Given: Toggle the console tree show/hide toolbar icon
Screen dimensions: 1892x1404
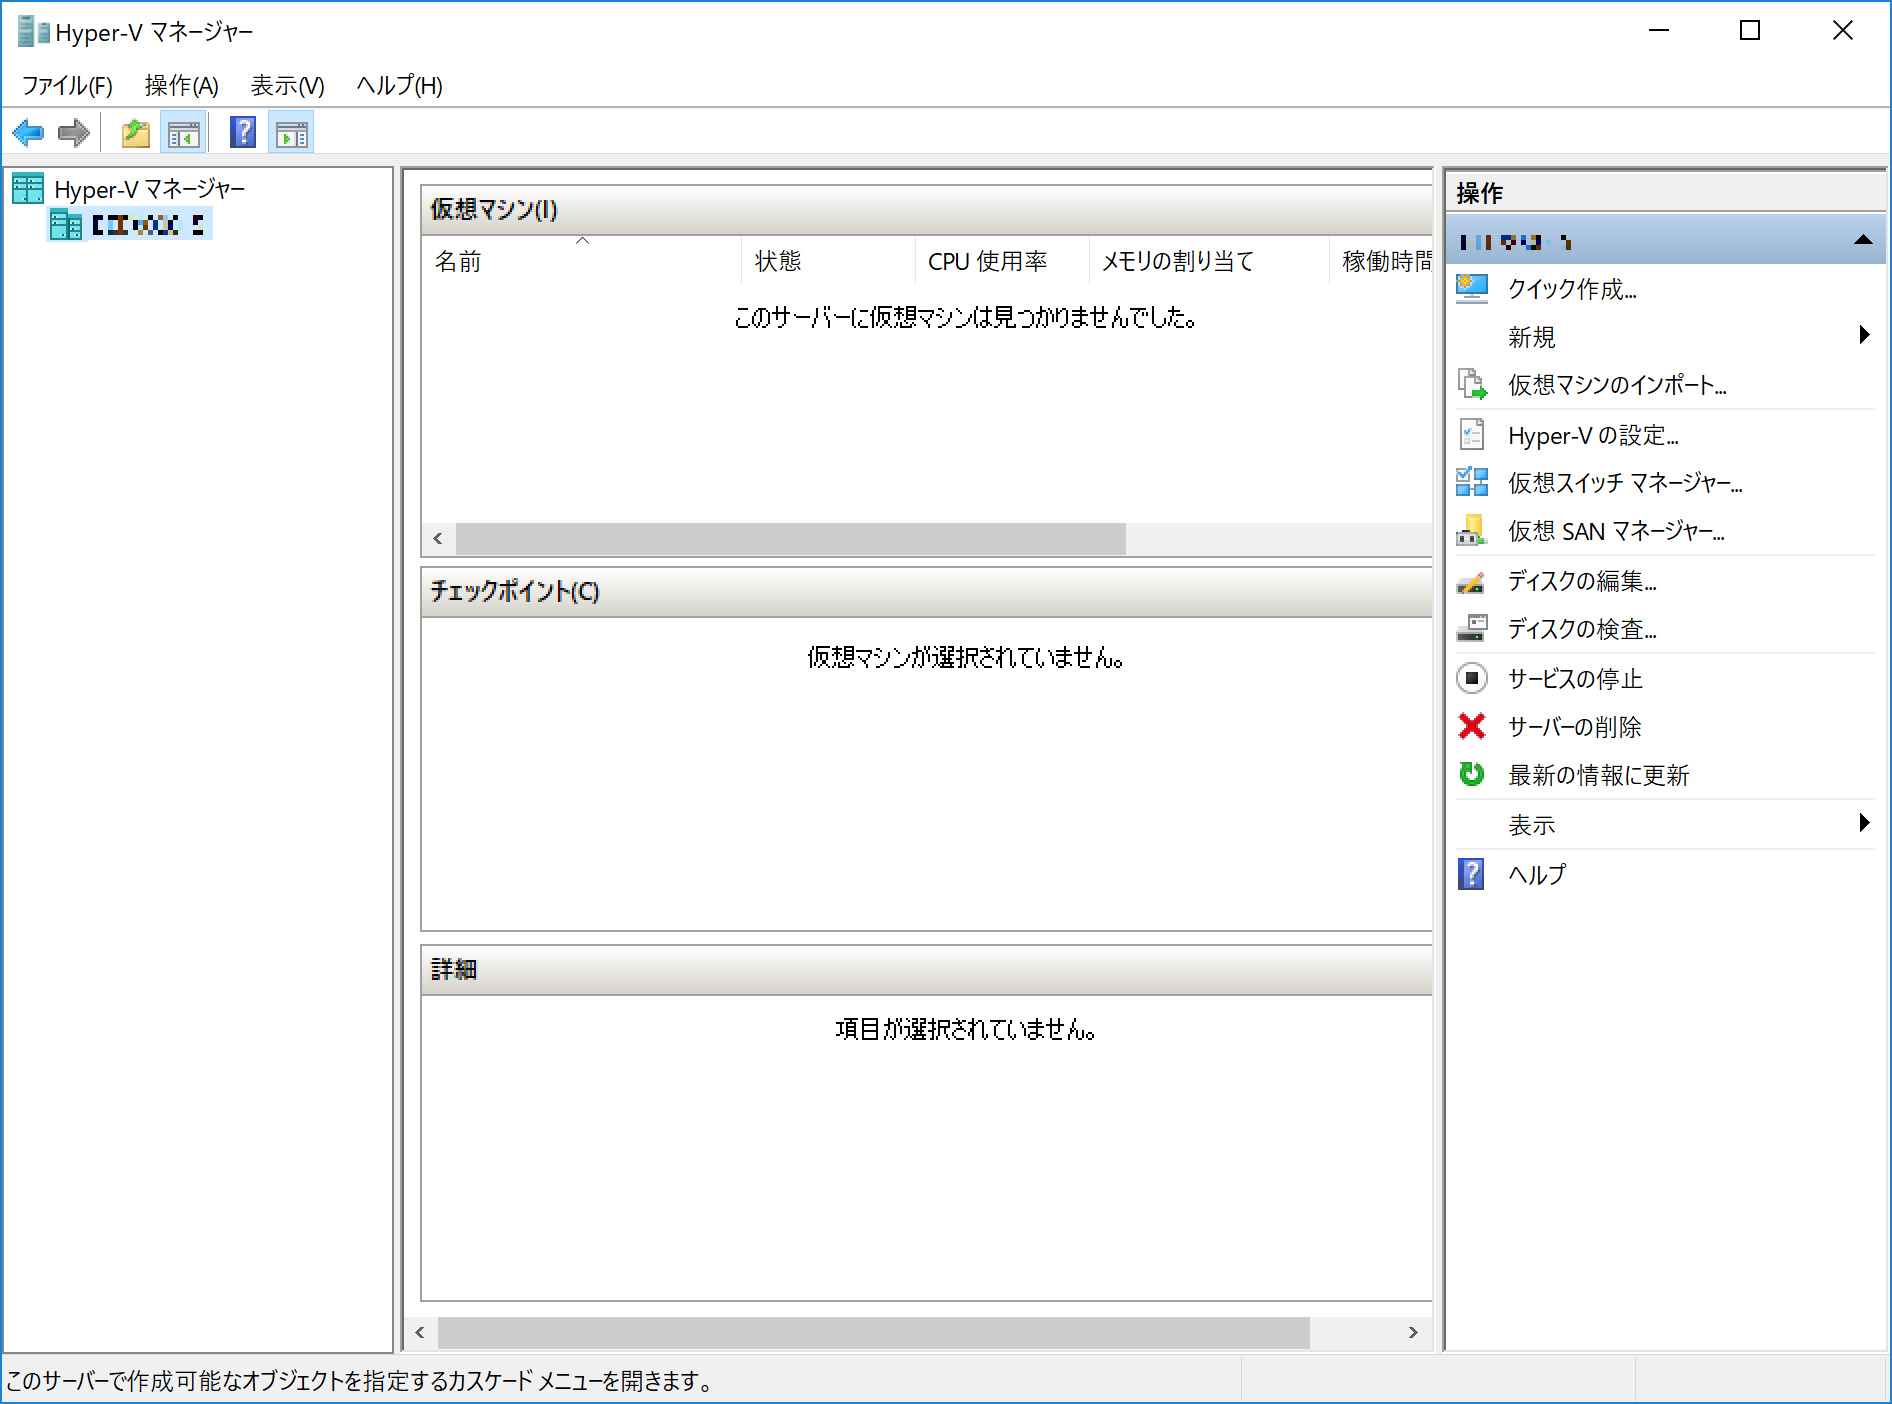Looking at the screenshot, I should coord(184,132).
